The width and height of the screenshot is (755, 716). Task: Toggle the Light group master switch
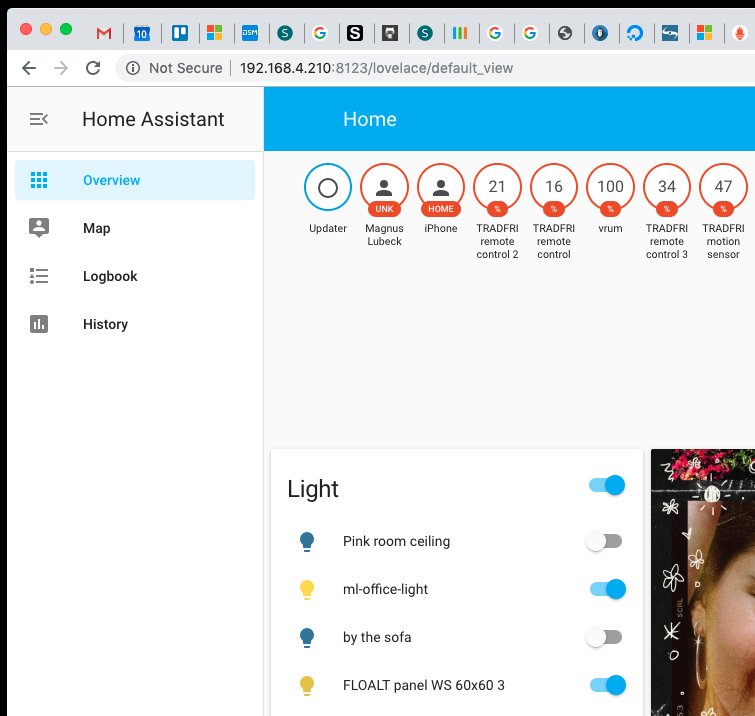pos(606,485)
